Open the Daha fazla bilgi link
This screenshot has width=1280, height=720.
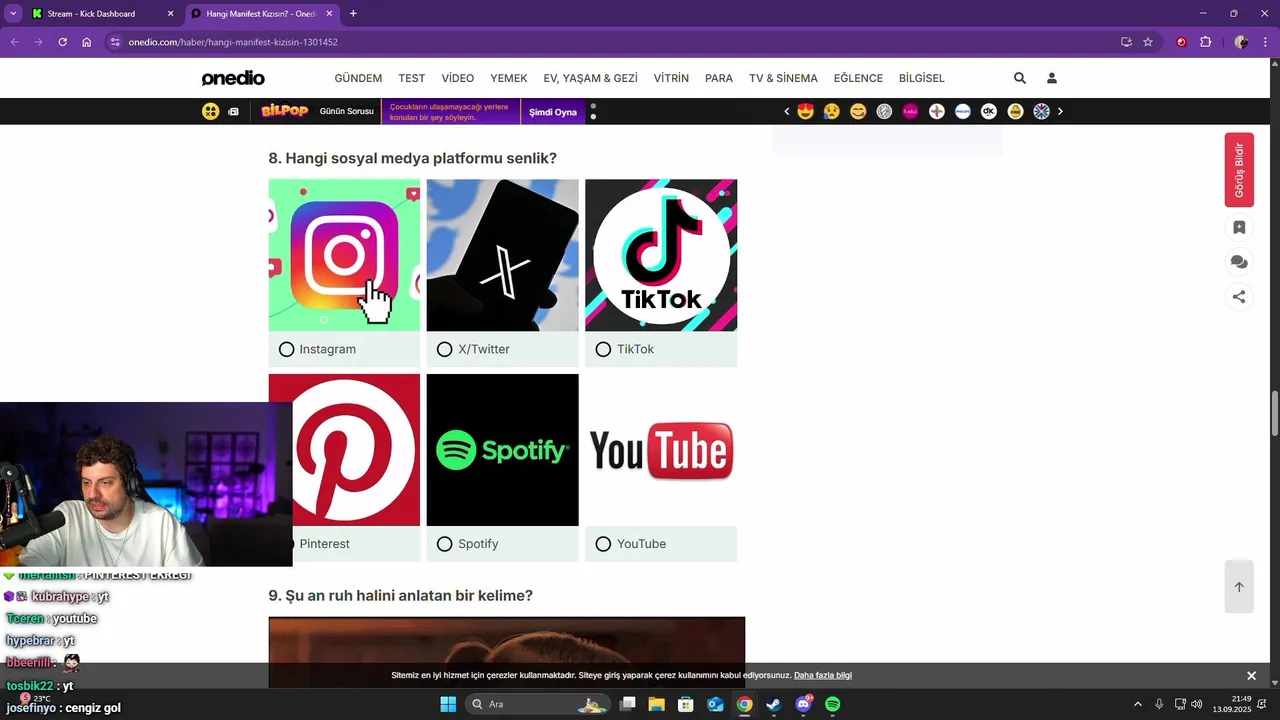823,676
